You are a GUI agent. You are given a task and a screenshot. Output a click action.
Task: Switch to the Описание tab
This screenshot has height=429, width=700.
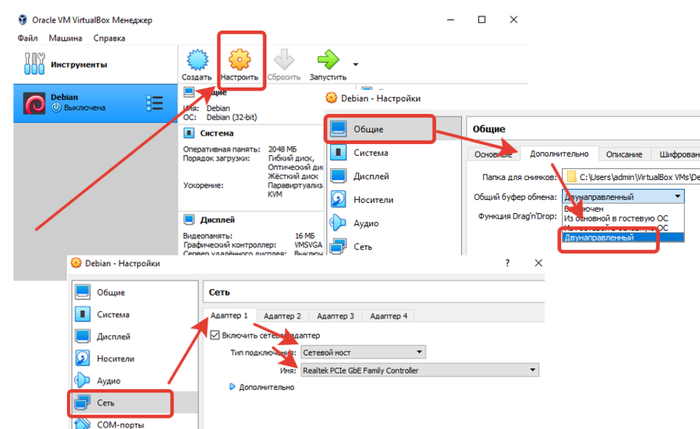[x=624, y=154]
